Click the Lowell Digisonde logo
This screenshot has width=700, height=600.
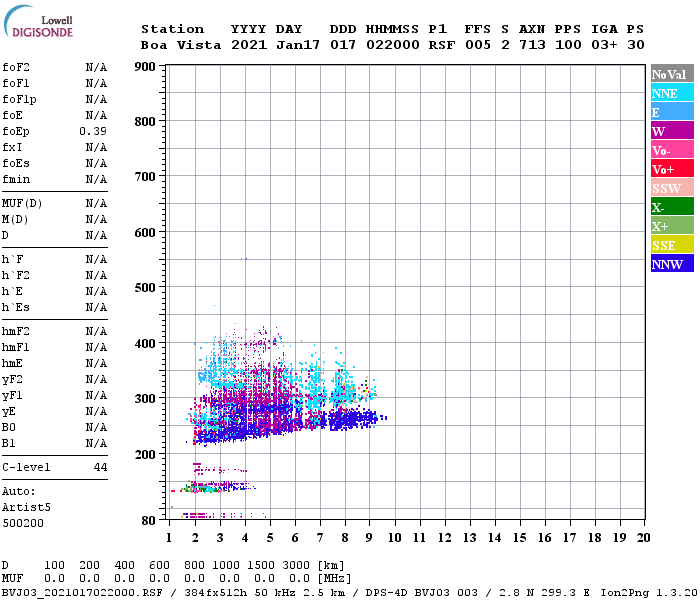[x=38, y=22]
